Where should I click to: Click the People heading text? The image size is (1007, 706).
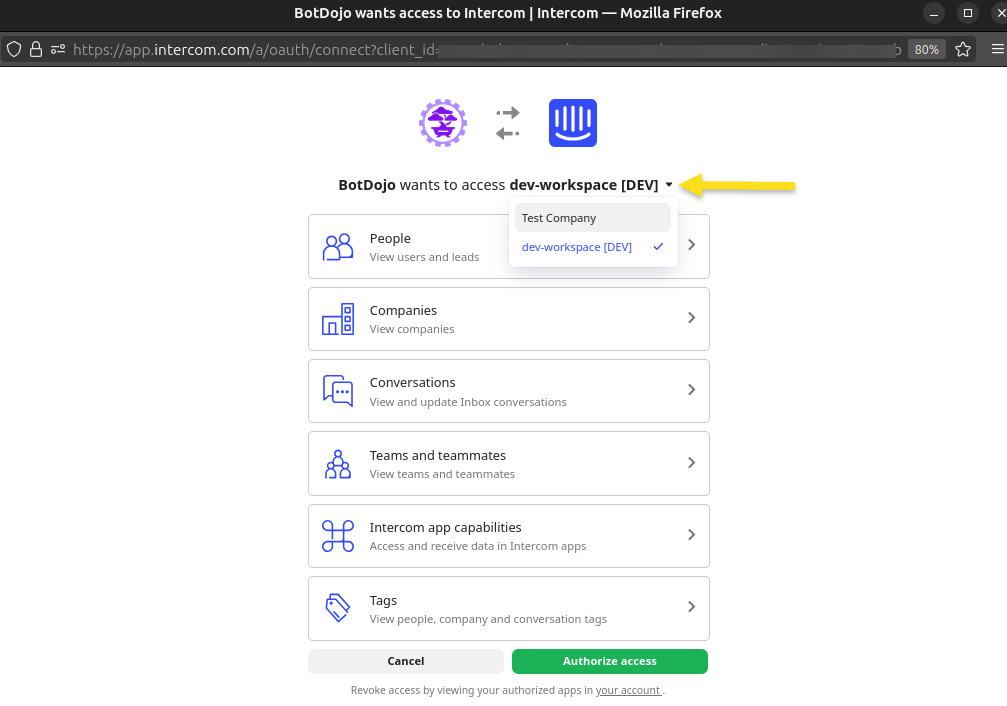(x=390, y=238)
